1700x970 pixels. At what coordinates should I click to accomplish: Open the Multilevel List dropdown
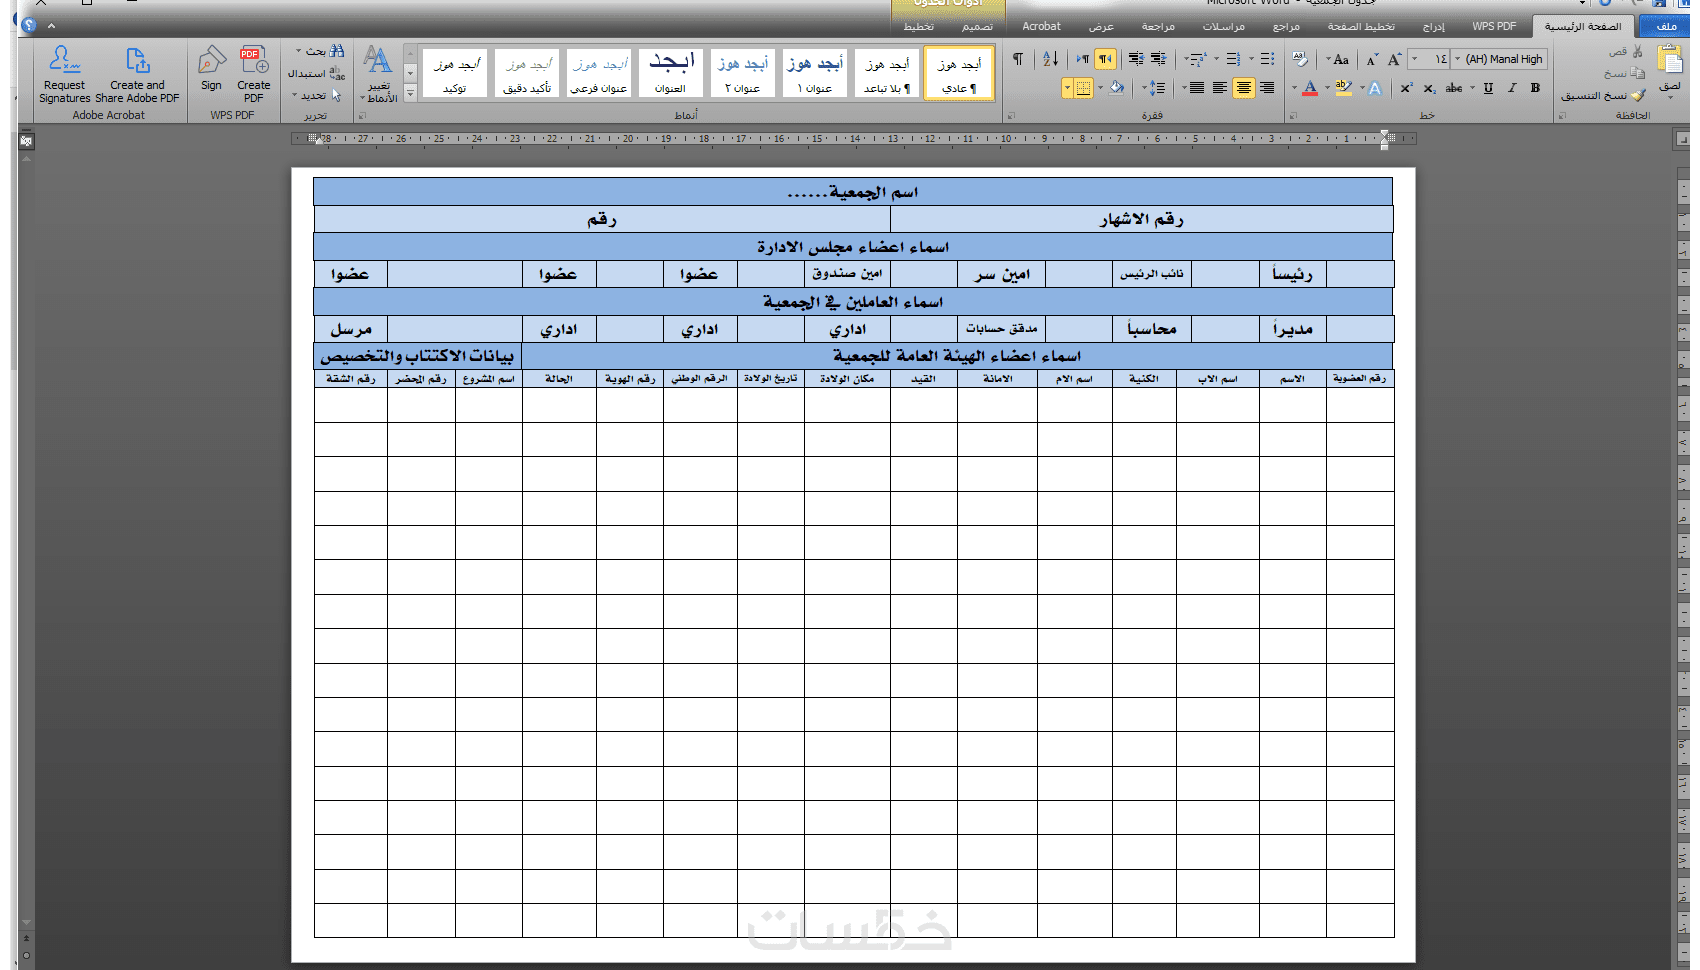(x=1186, y=59)
